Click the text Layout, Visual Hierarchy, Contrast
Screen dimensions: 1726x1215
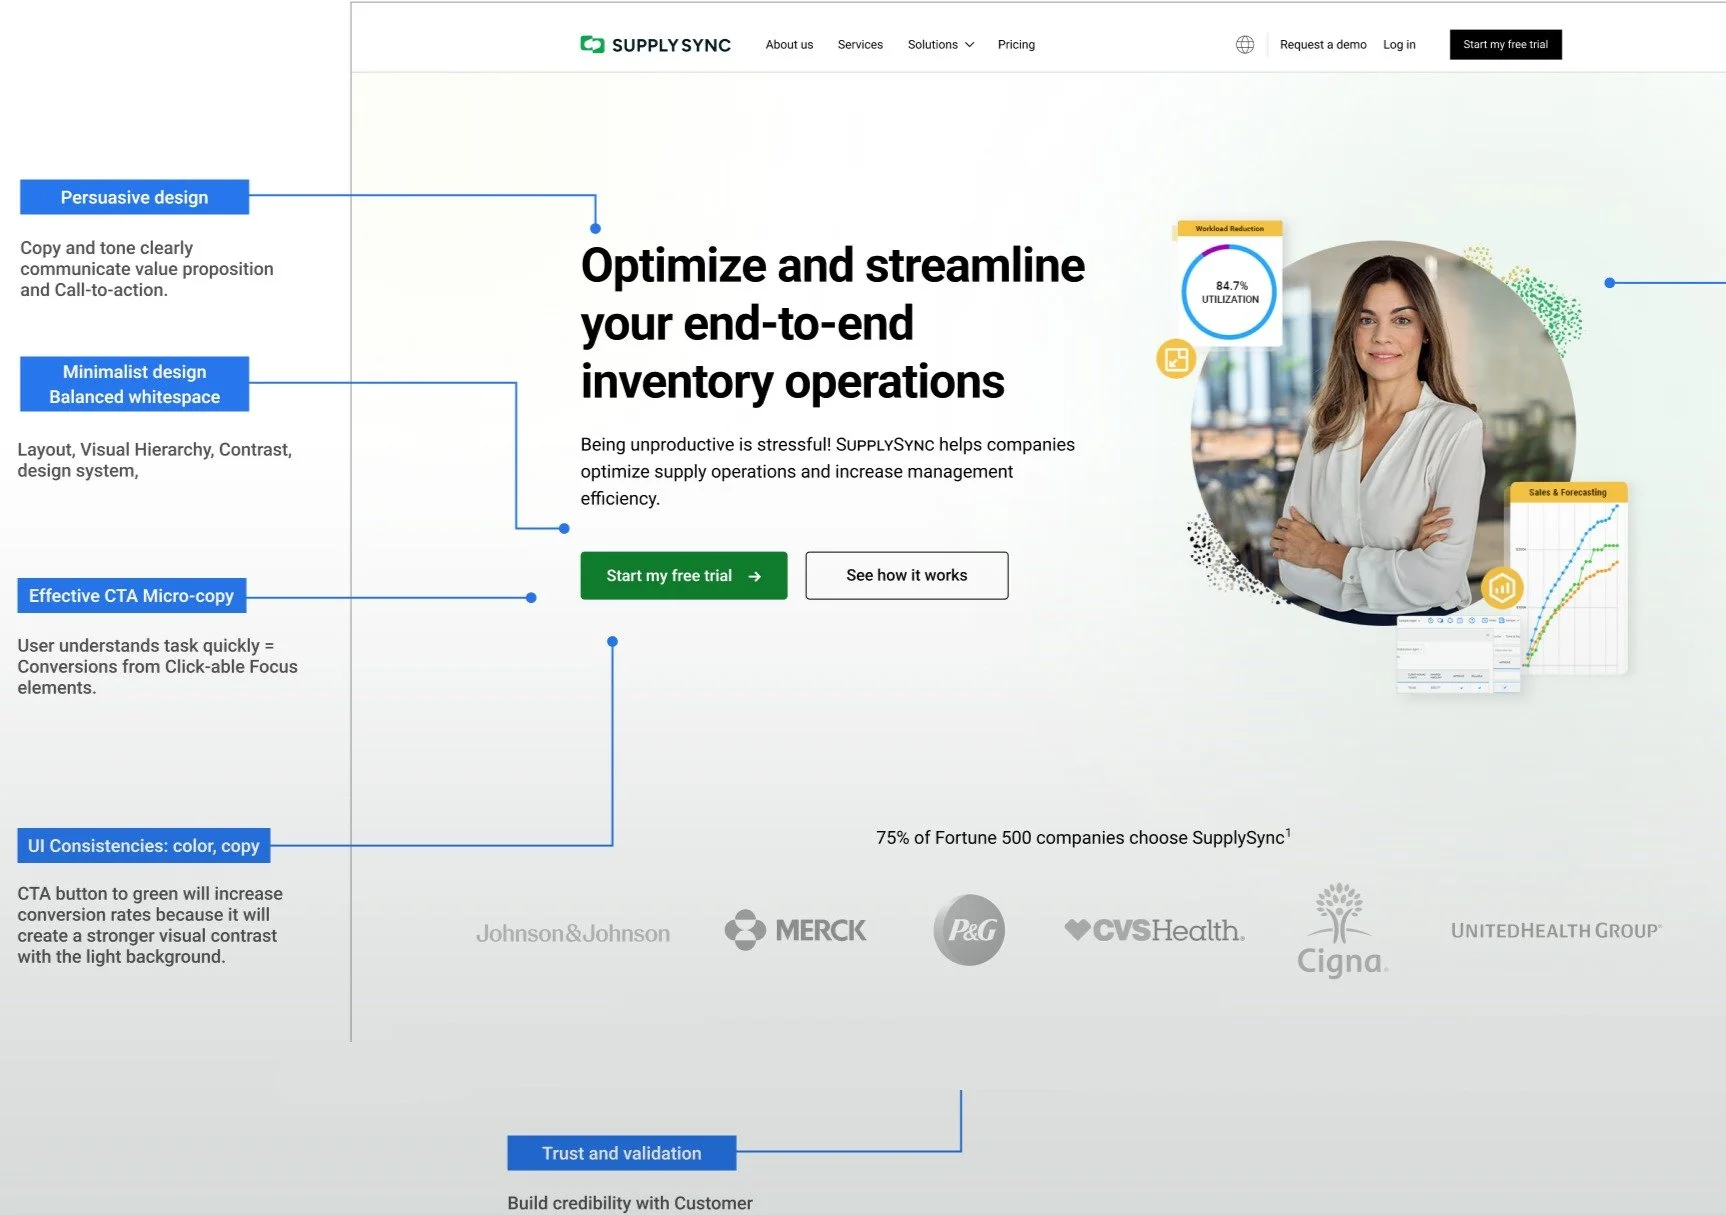154,460
